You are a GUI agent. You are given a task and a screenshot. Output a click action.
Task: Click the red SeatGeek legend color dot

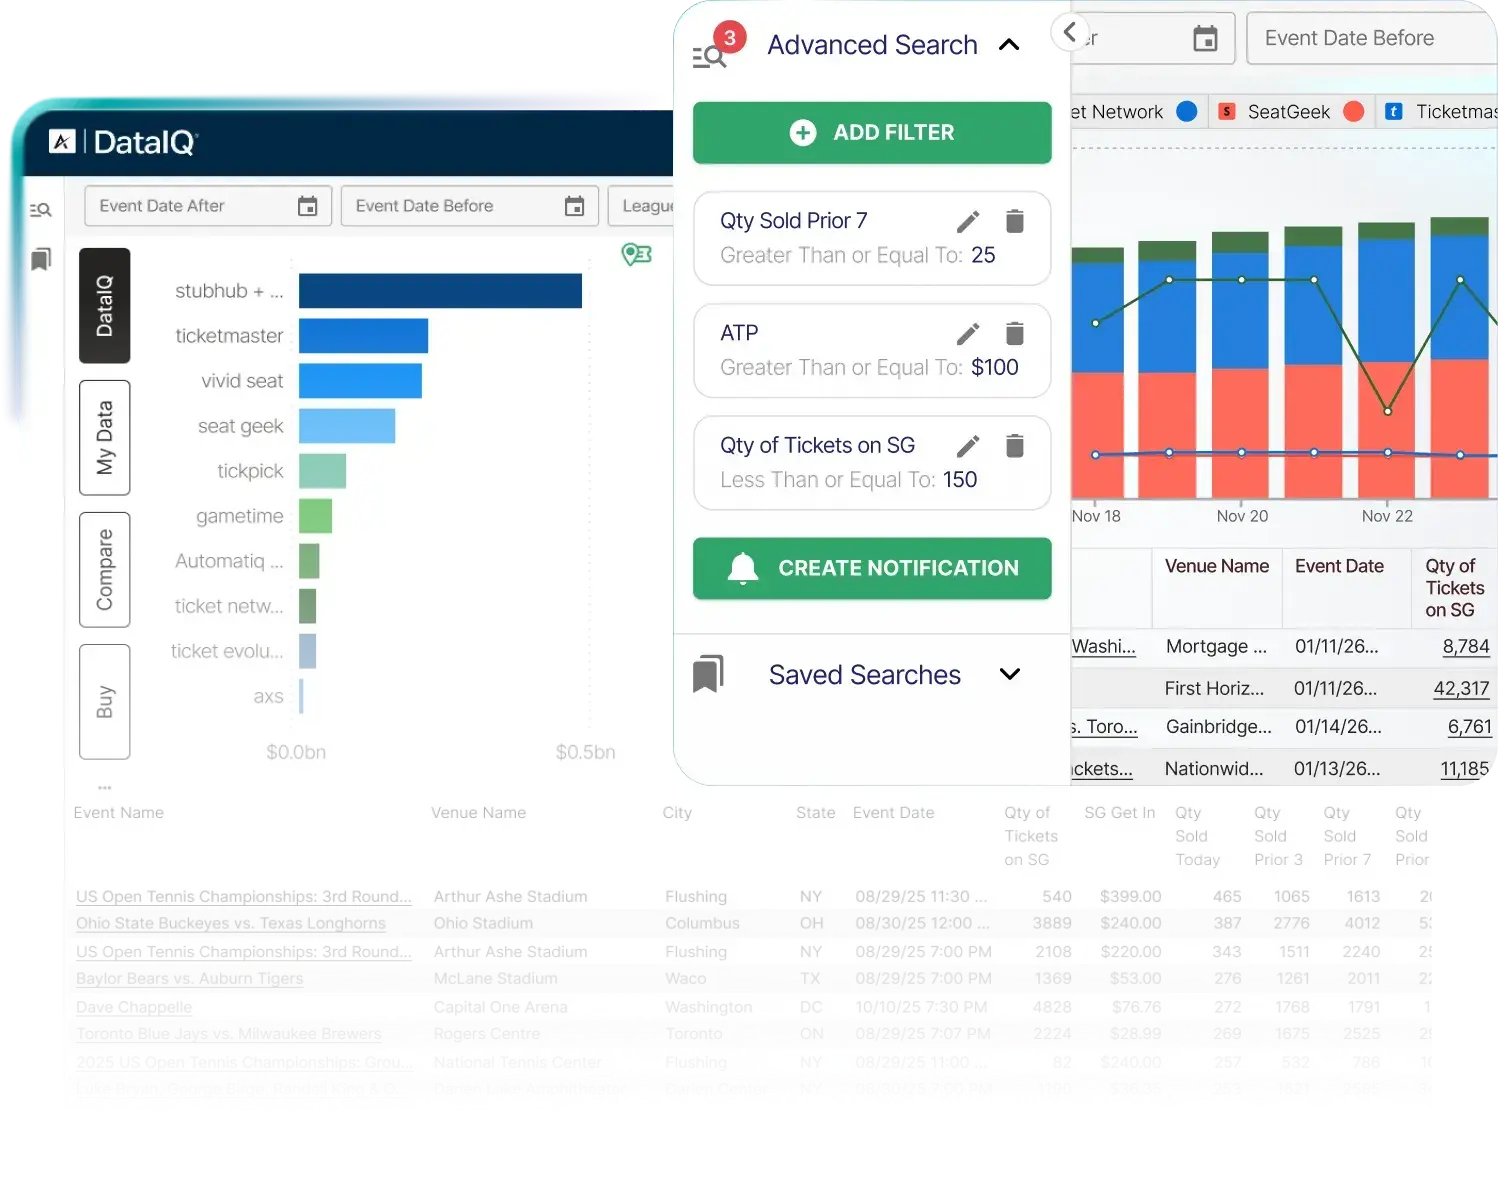click(x=1355, y=111)
